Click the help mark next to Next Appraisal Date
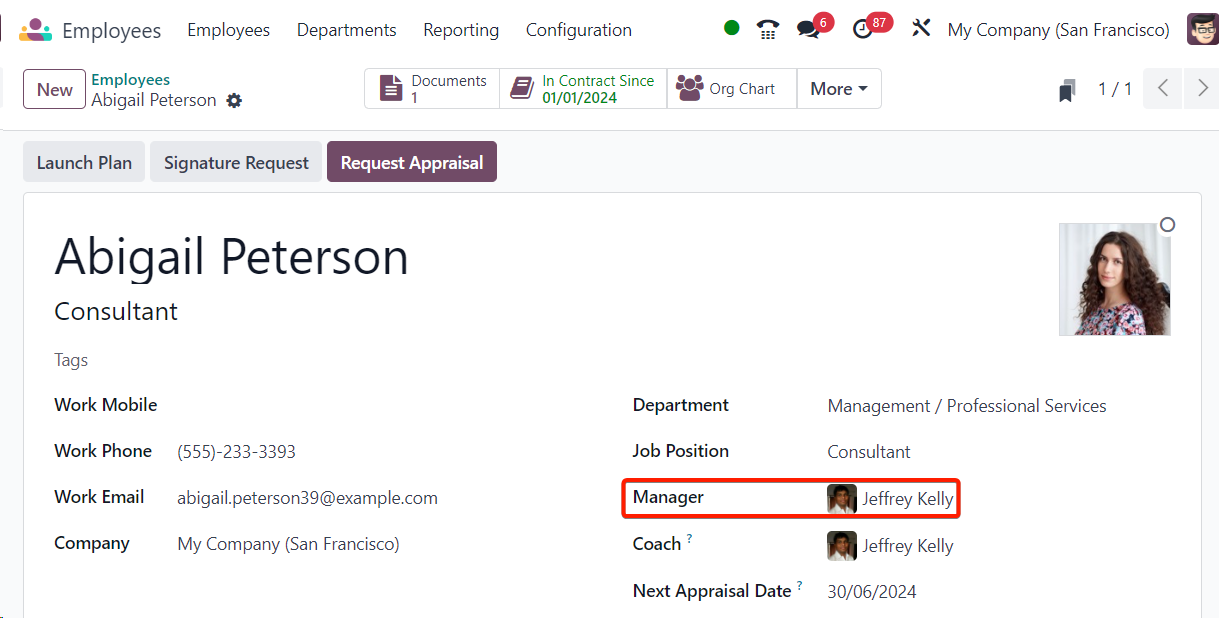This screenshot has width=1219, height=618. [800, 586]
